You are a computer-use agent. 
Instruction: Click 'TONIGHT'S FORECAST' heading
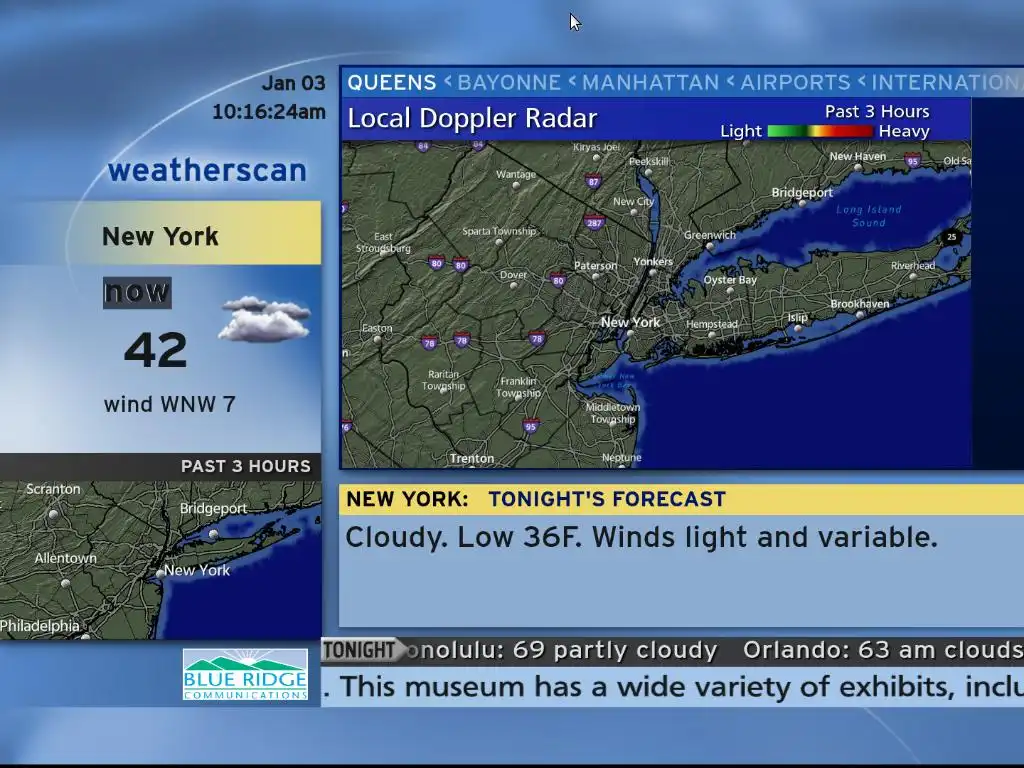(607, 499)
